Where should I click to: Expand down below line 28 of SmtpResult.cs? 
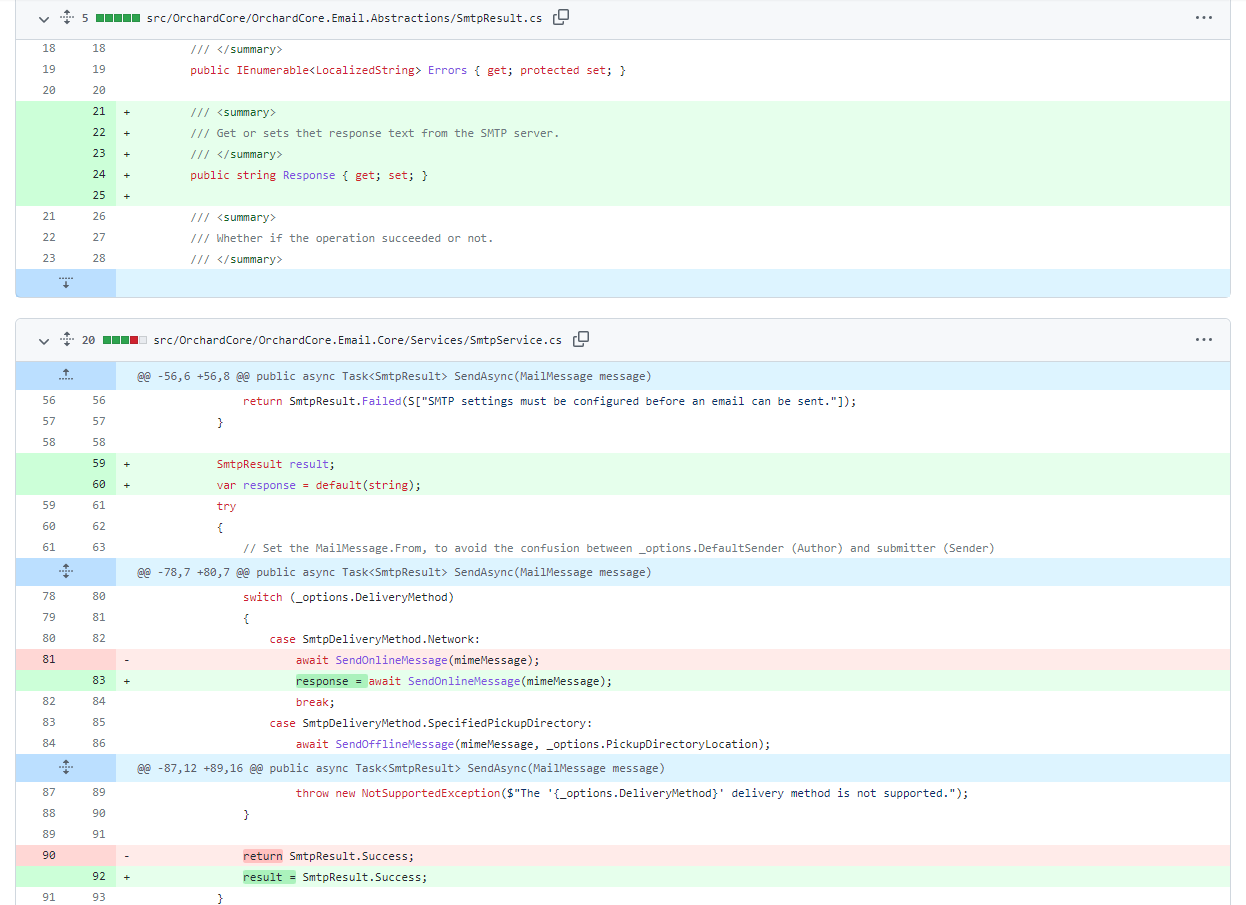pyautogui.click(x=66, y=283)
